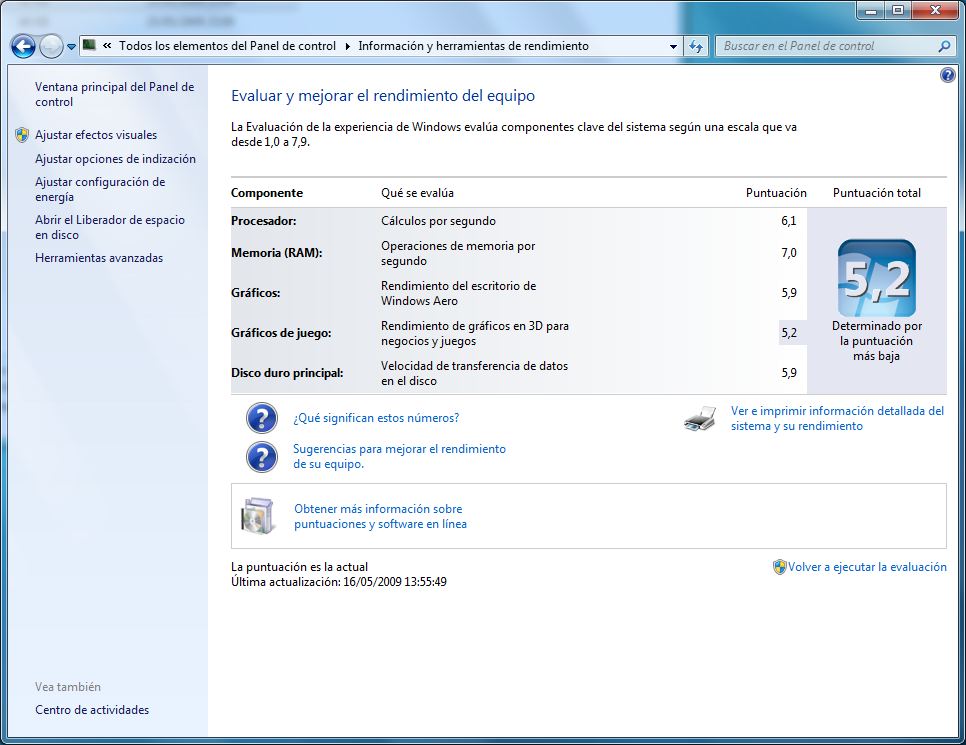Image resolution: width=966 pixels, height=745 pixels.
Task: Close the Control Panel window
Action: coord(935,10)
